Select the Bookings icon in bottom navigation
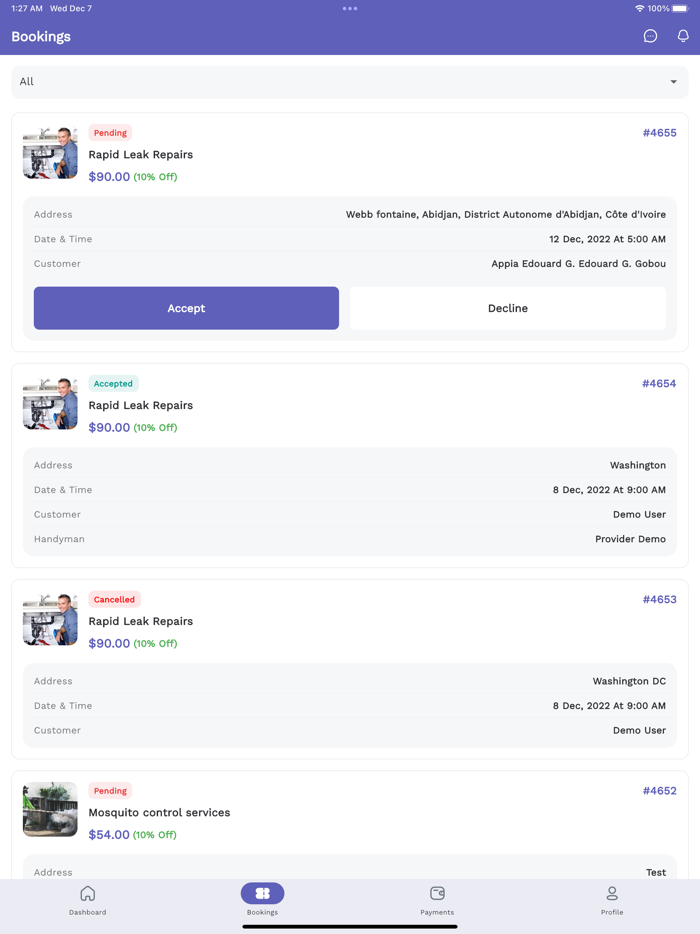 (262, 894)
